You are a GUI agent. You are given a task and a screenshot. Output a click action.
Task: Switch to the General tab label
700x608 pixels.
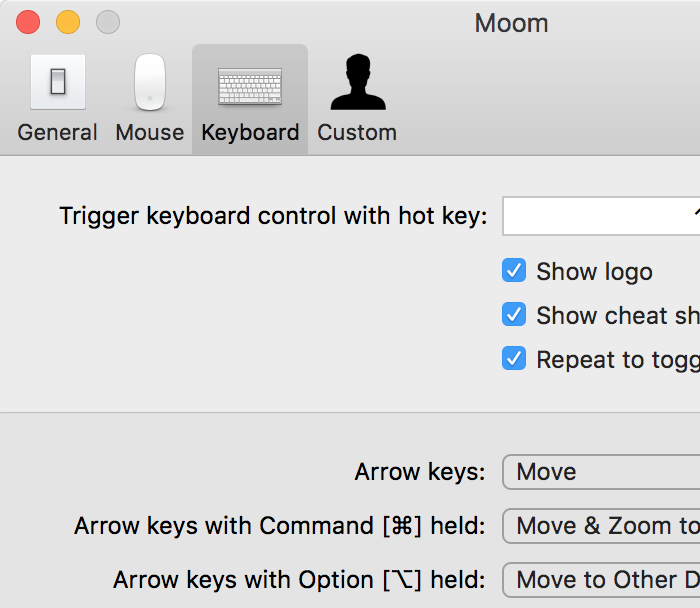click(58, 132)
